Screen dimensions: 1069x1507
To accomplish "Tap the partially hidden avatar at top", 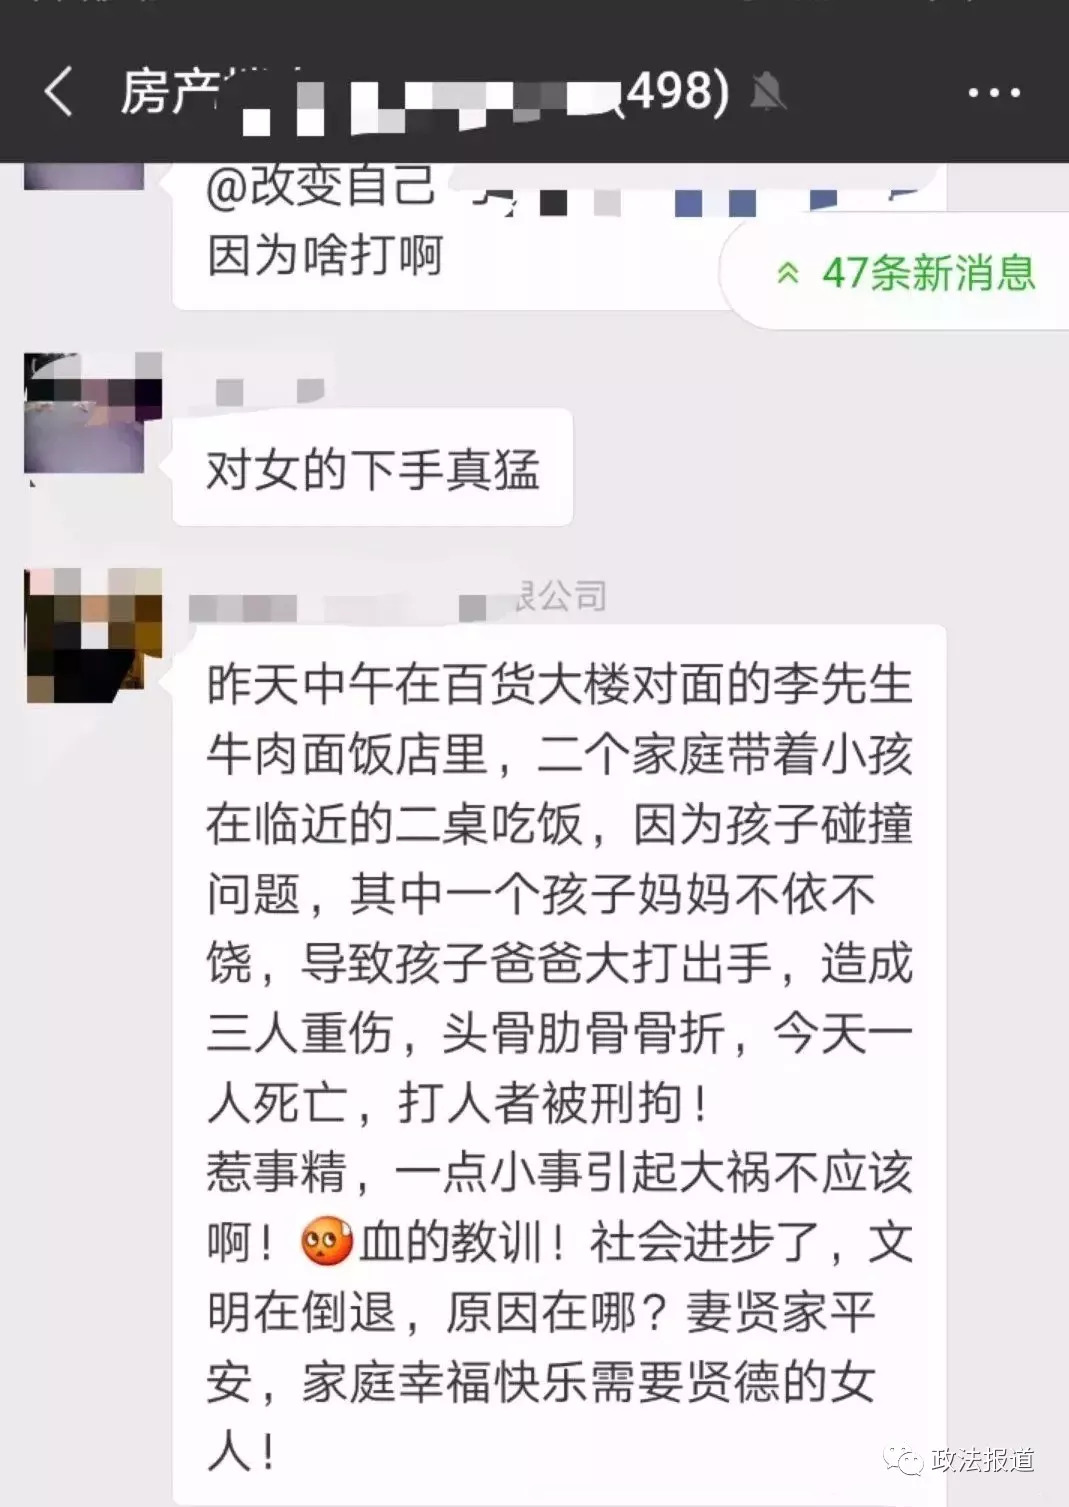I will (84, 176).
